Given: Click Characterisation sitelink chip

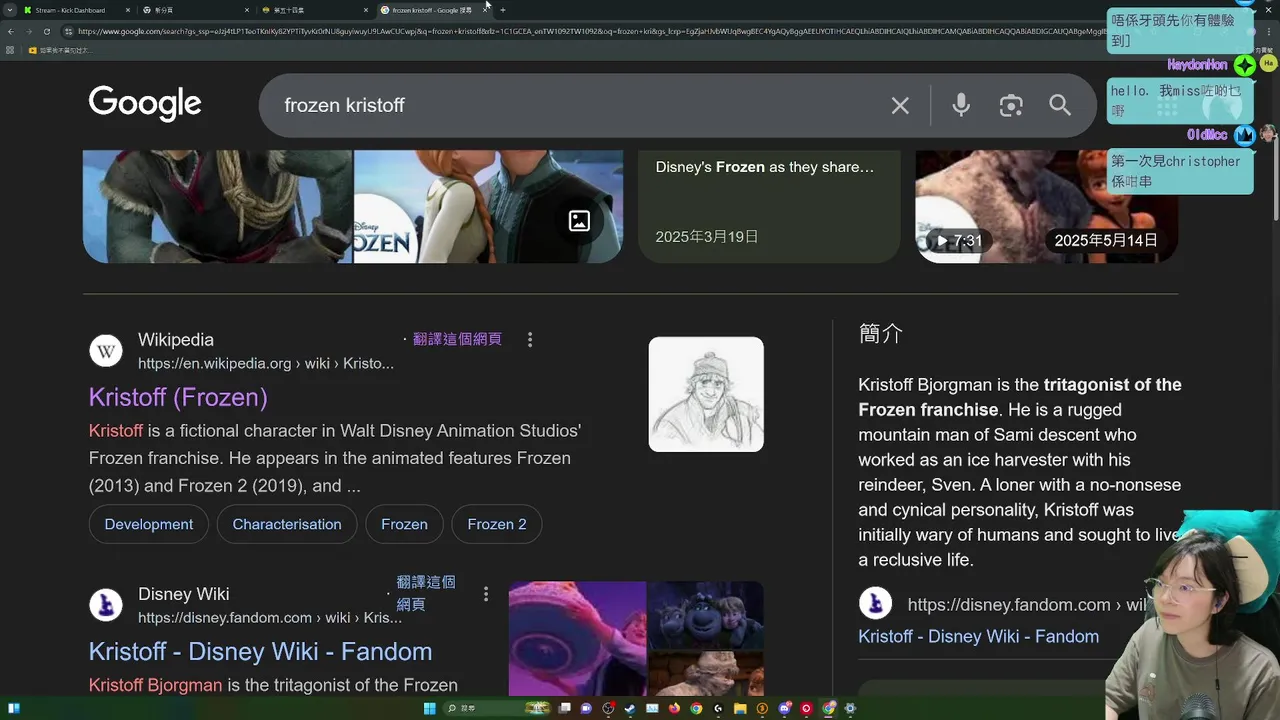Looking at the screenshot, I should pyautogui.click(x=287, y=524).
